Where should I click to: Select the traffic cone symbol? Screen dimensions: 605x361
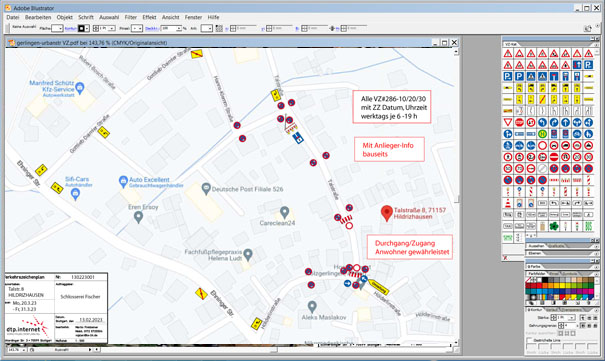(x=508, y=203)
